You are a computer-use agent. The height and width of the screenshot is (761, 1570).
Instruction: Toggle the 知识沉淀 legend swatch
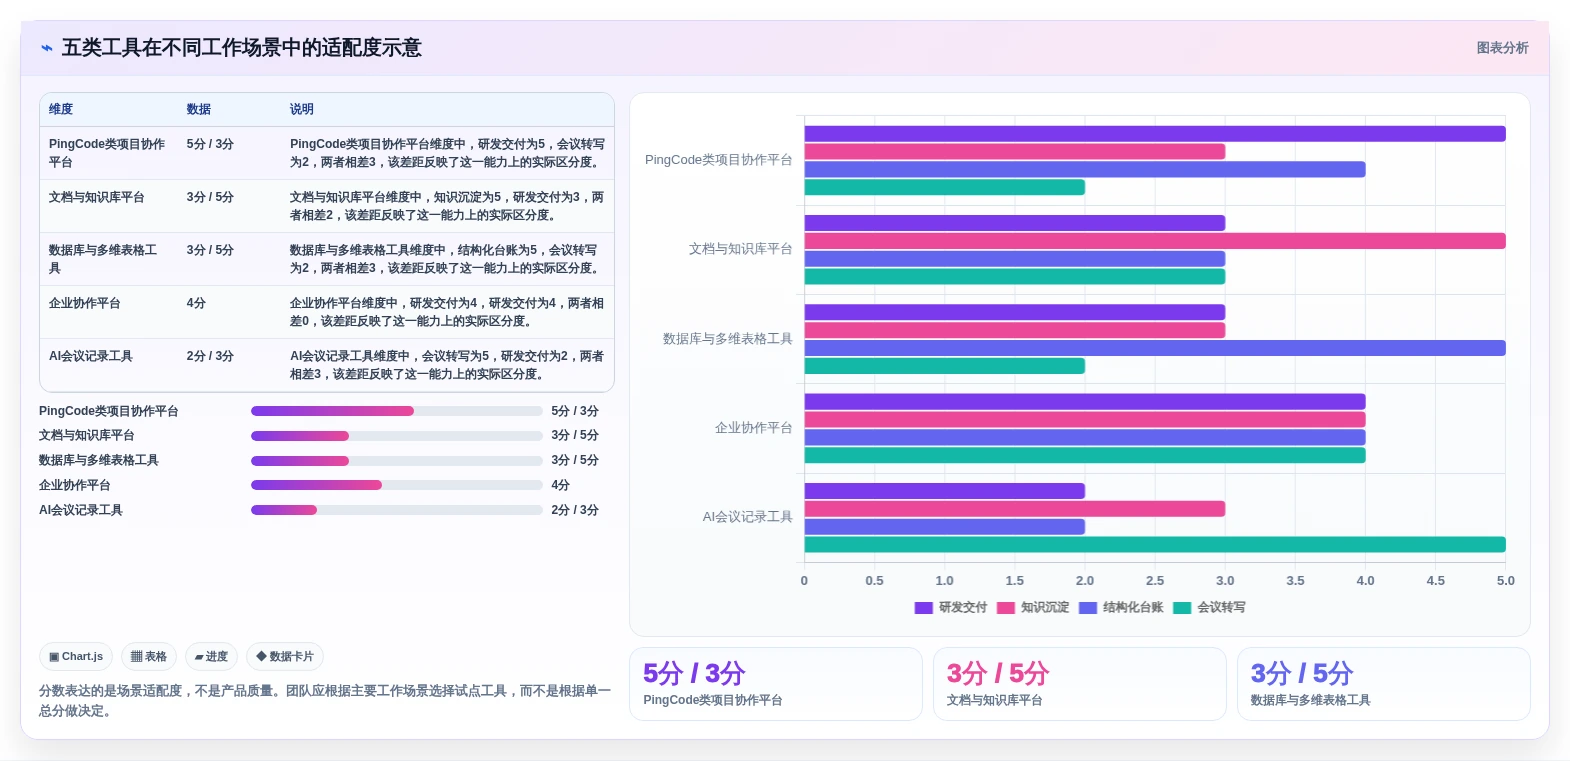pos(1006,608)
